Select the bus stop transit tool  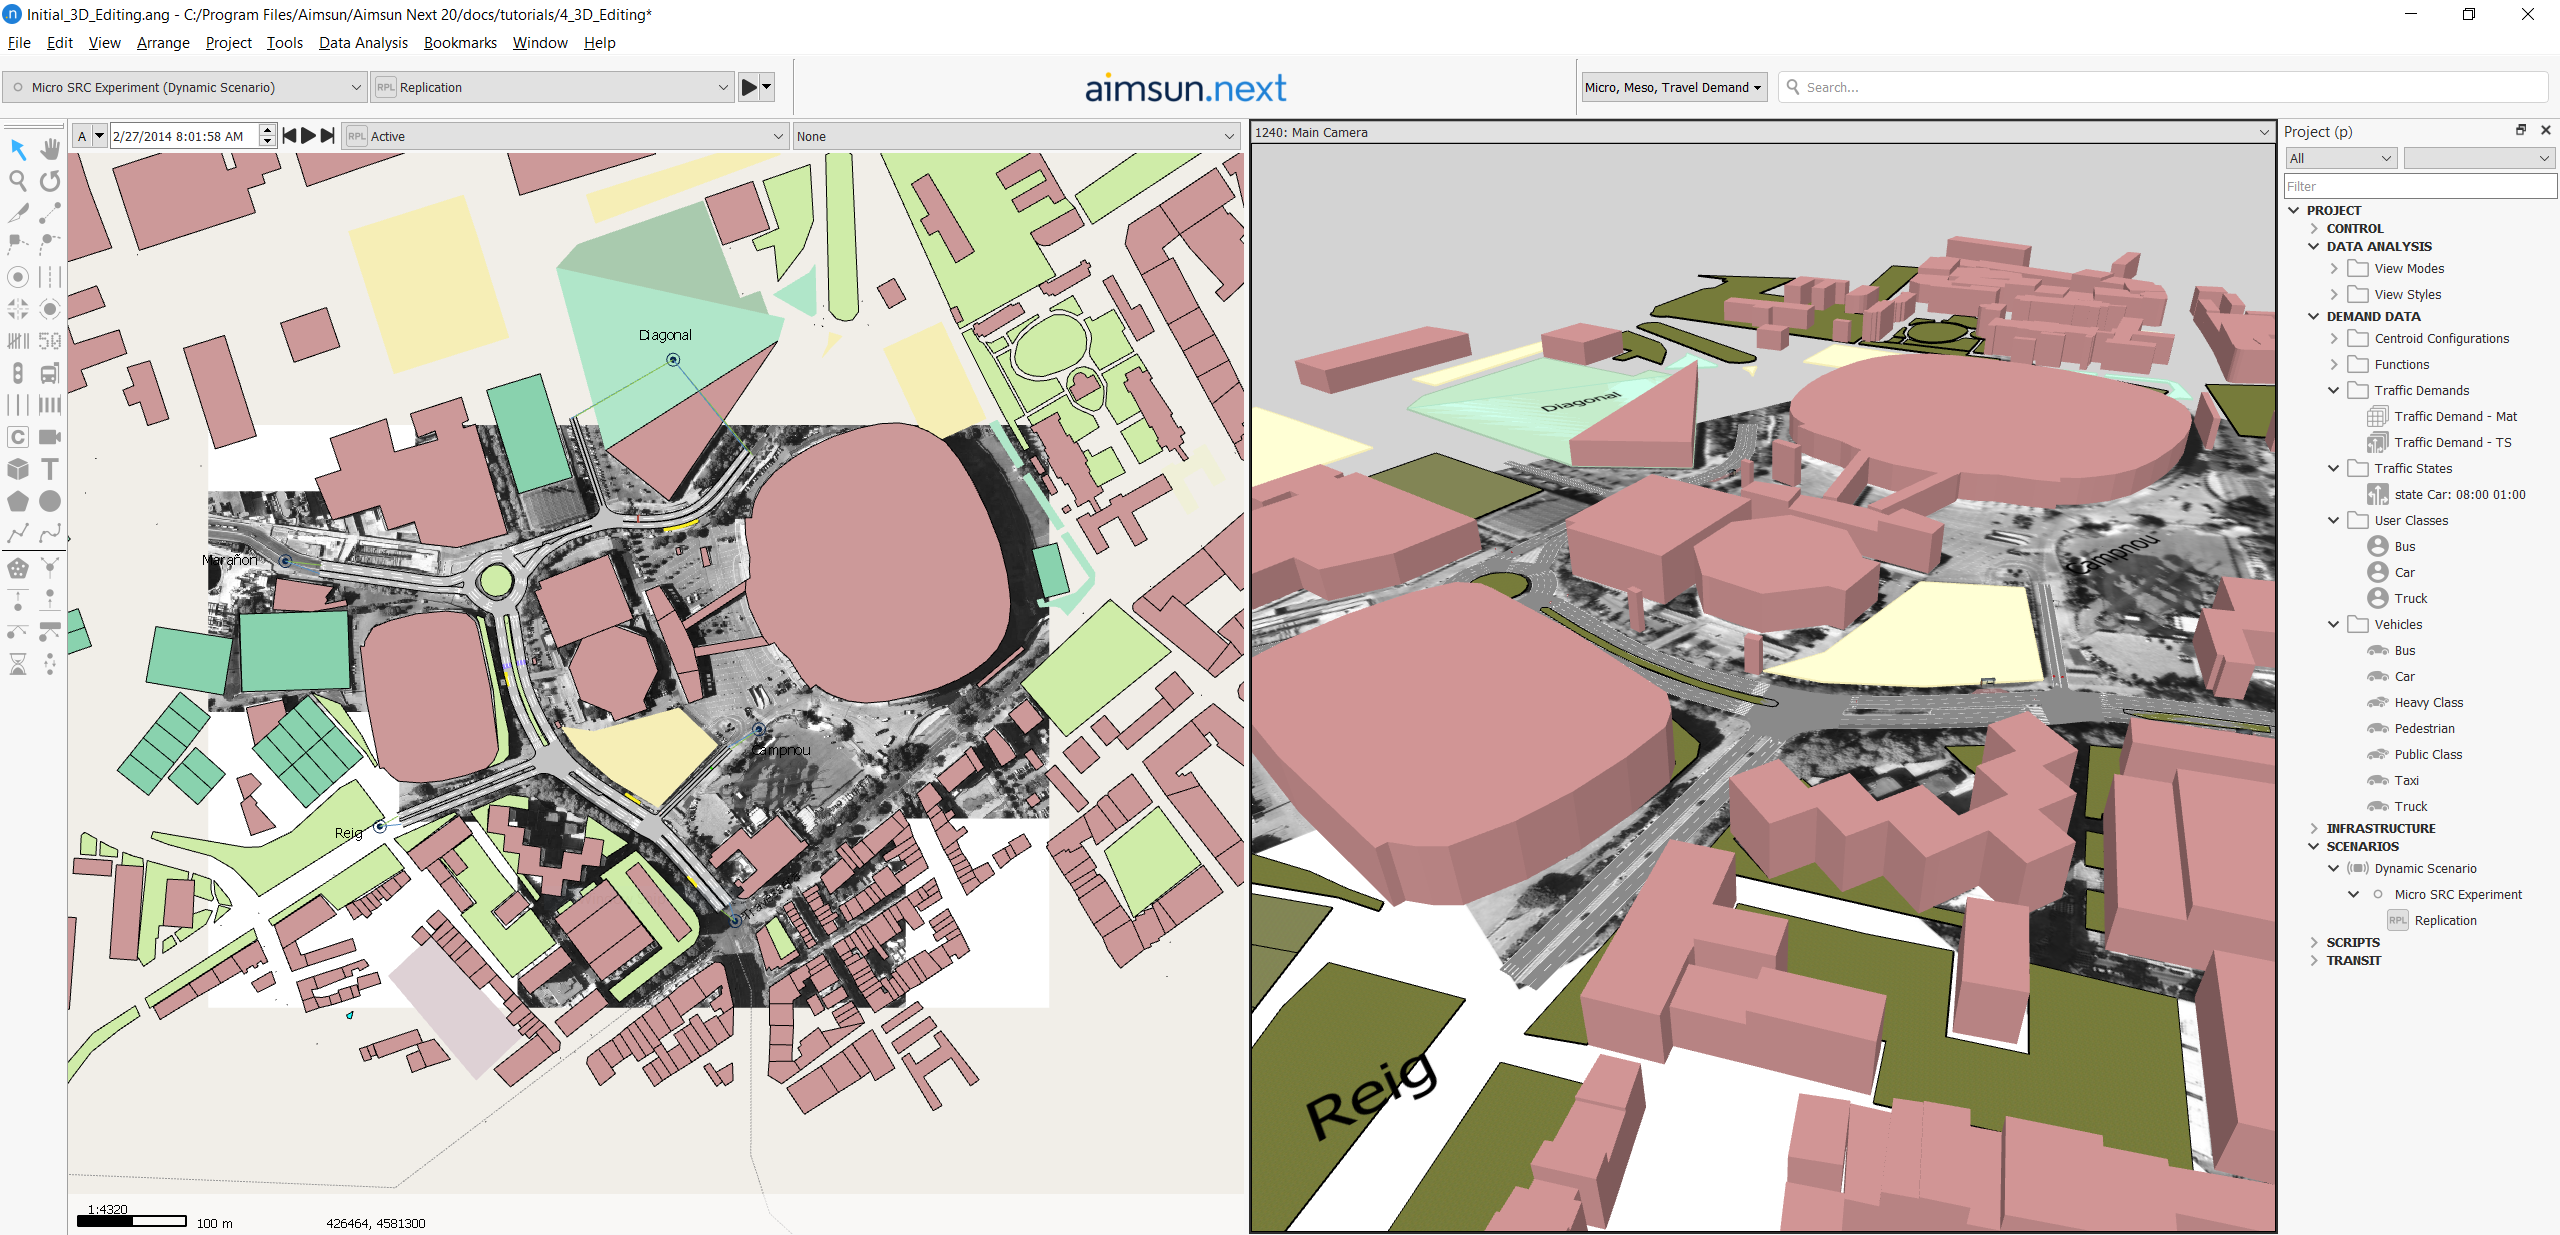pos(50,373)
